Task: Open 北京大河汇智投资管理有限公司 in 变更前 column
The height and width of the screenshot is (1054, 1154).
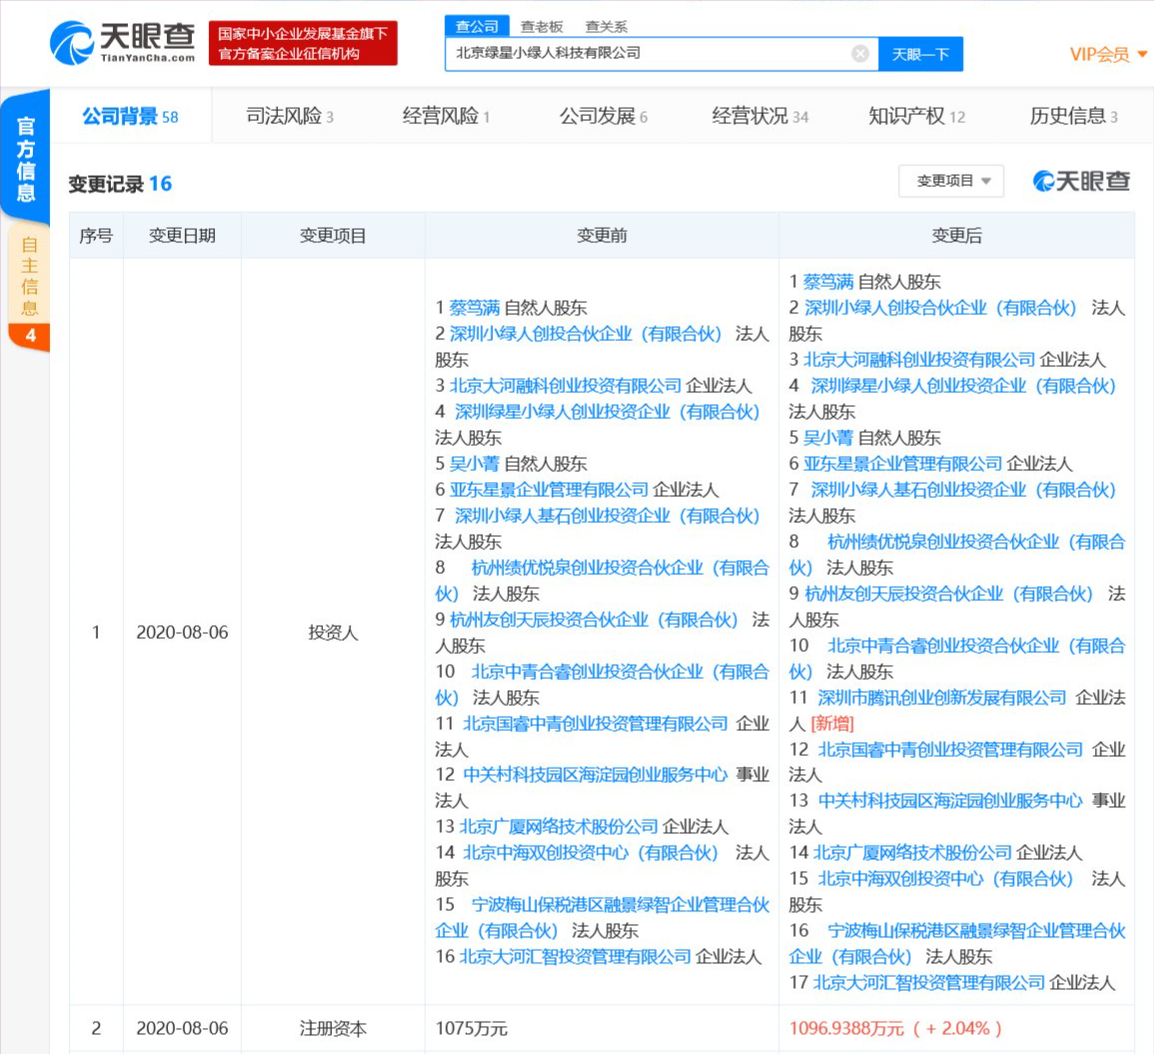Action: click(575, 956)
